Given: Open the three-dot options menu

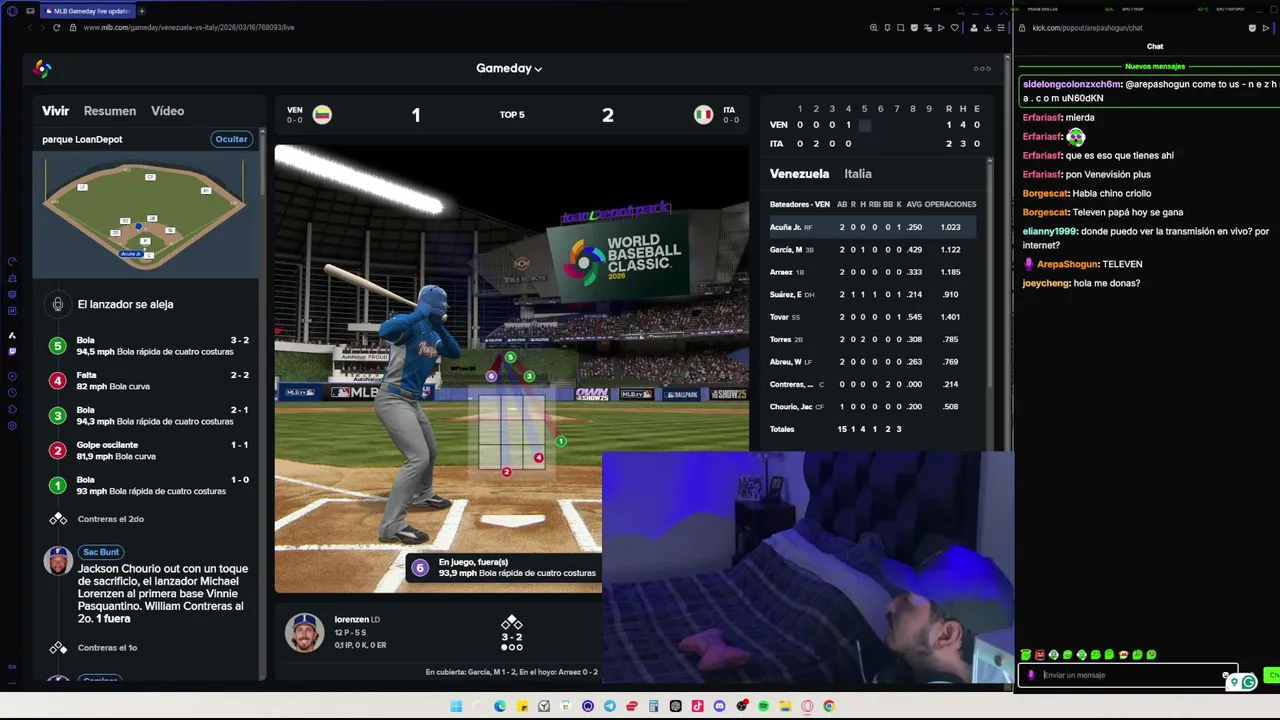Looking at the screenshot, I should click(x=982, y=69).
